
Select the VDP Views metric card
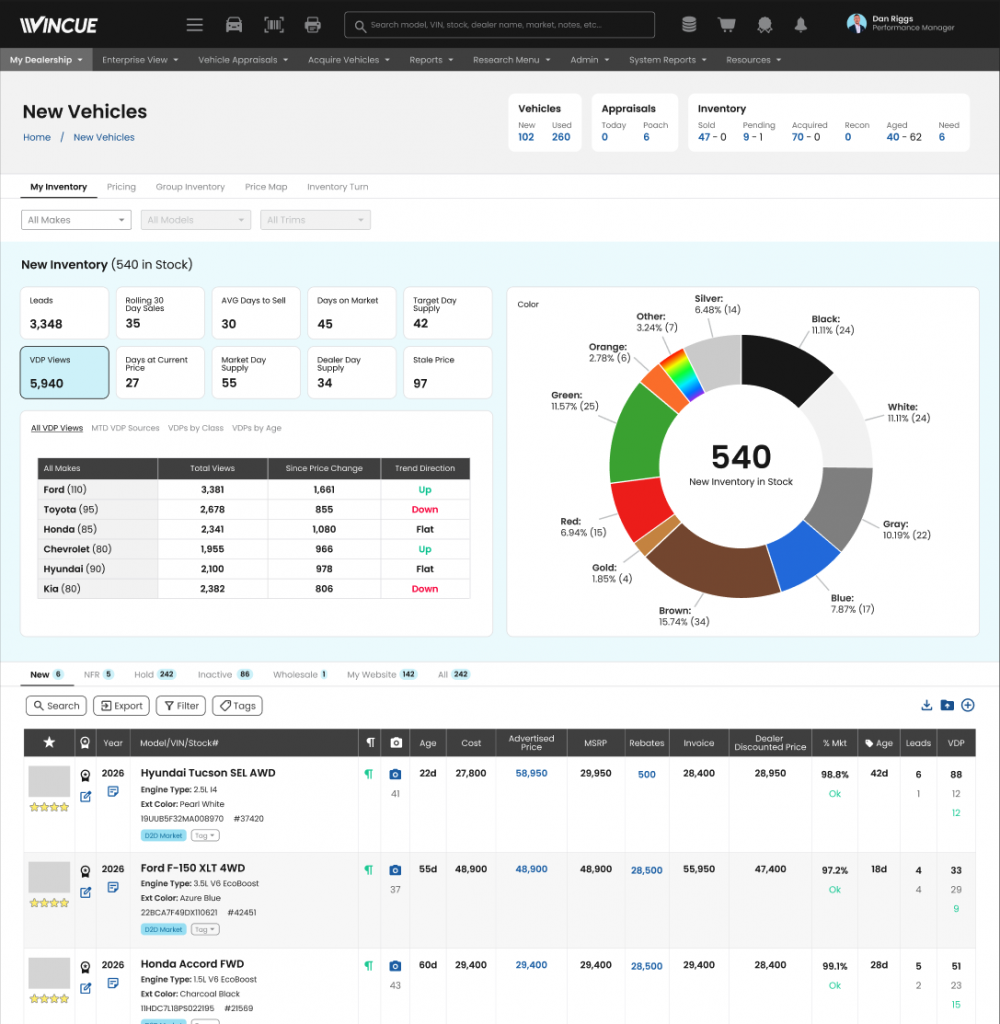[x=65, y=372]
